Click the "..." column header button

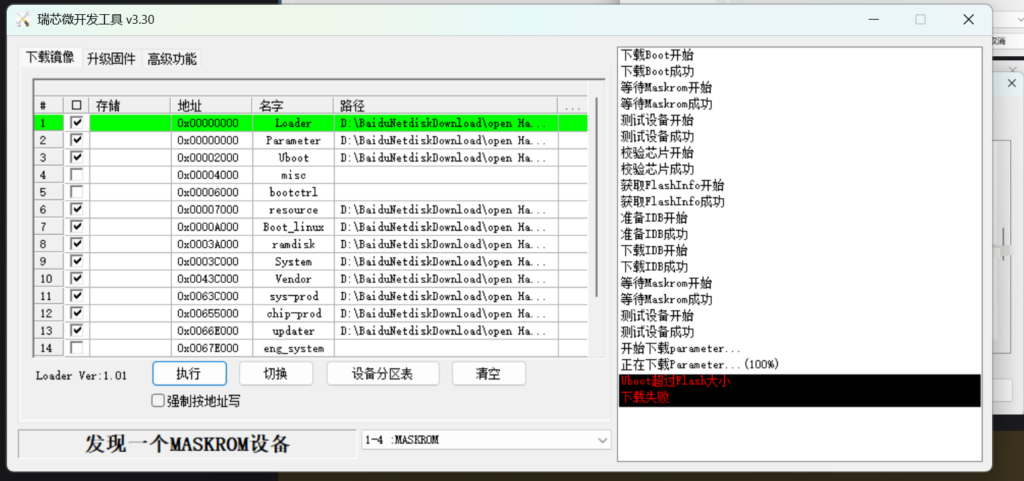tap(572, 106)
